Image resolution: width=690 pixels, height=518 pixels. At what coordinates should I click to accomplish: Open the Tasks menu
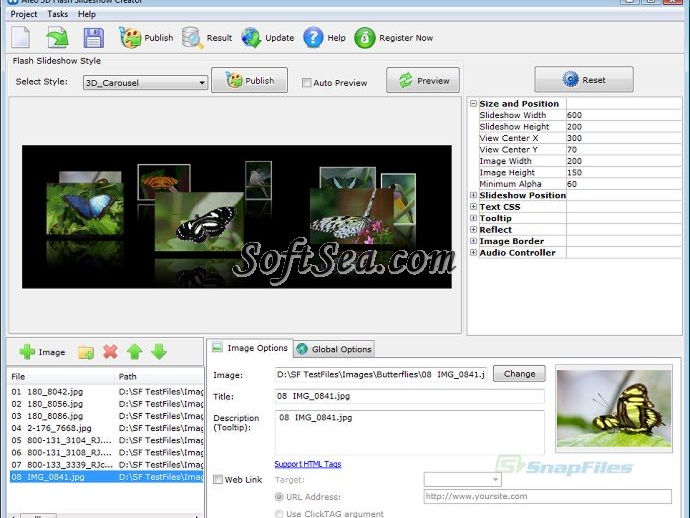[x=58, y=14]
